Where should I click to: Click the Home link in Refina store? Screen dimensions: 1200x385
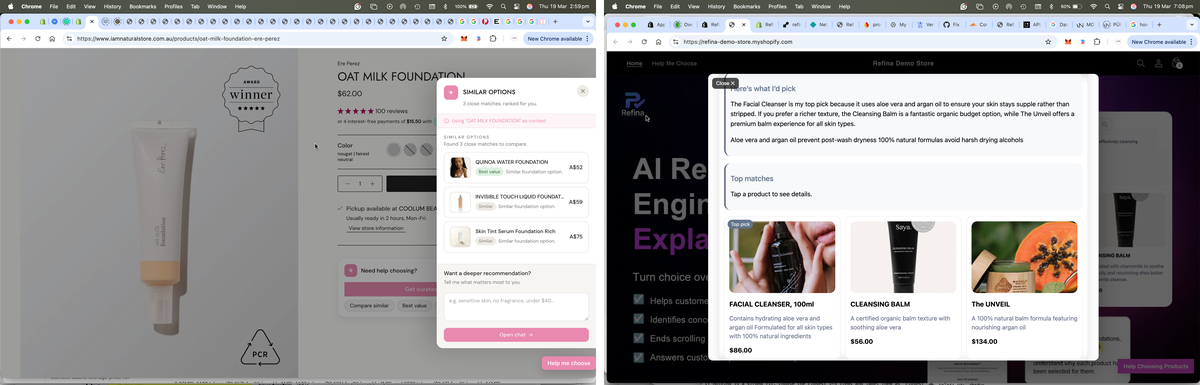(634, 63)
